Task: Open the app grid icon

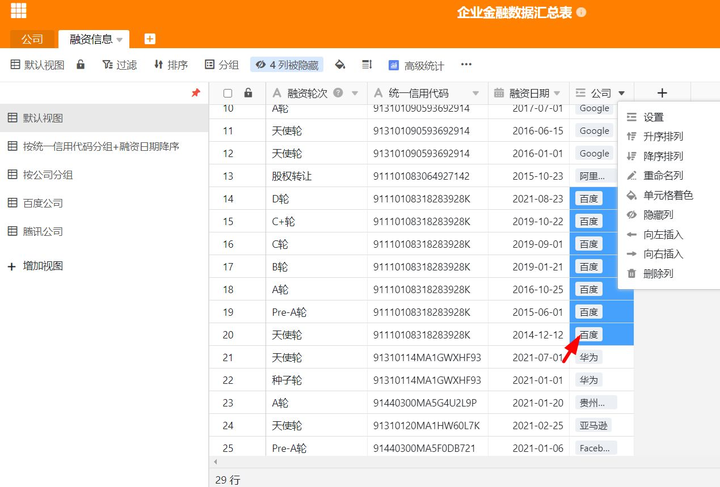Action: click(18, 10)
